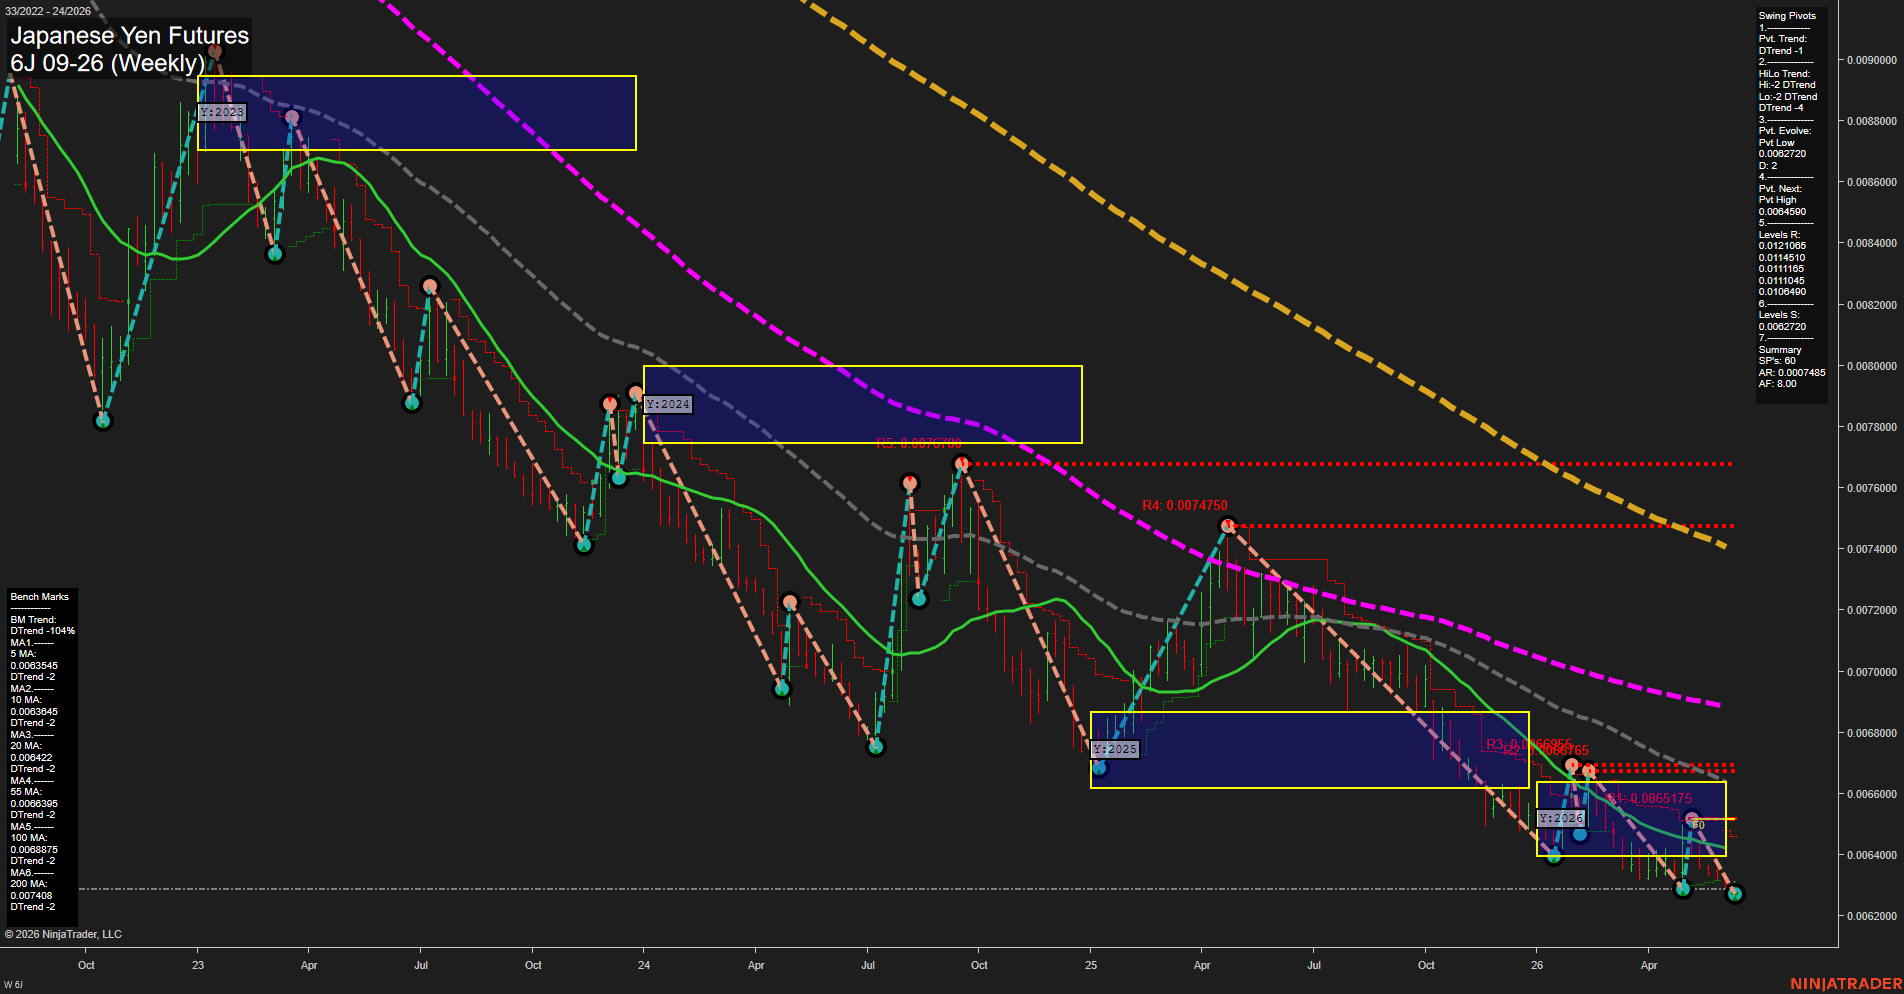Select the Y:2023 yearly session label
This screenshot has width=1904, height=994.
pos(221,112)
